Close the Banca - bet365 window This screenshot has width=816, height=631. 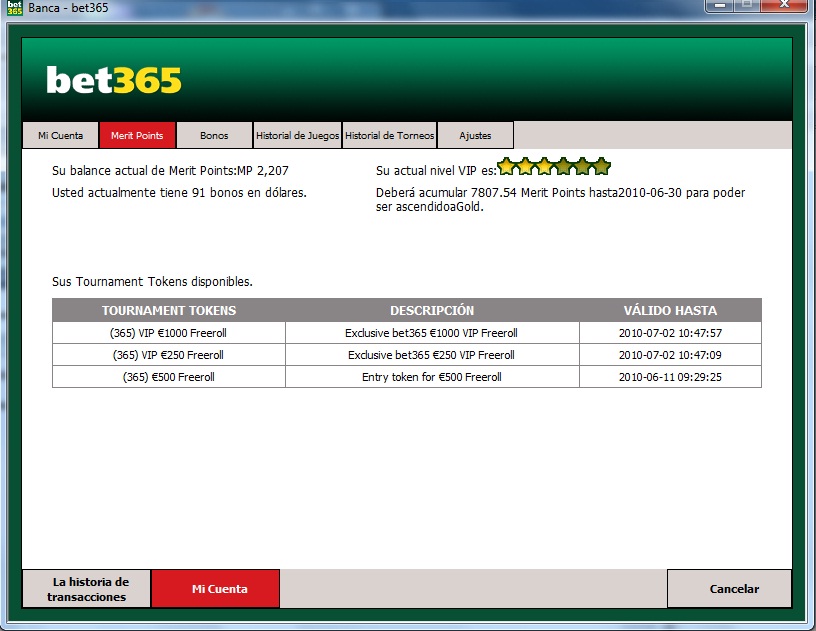pos(784,5)
